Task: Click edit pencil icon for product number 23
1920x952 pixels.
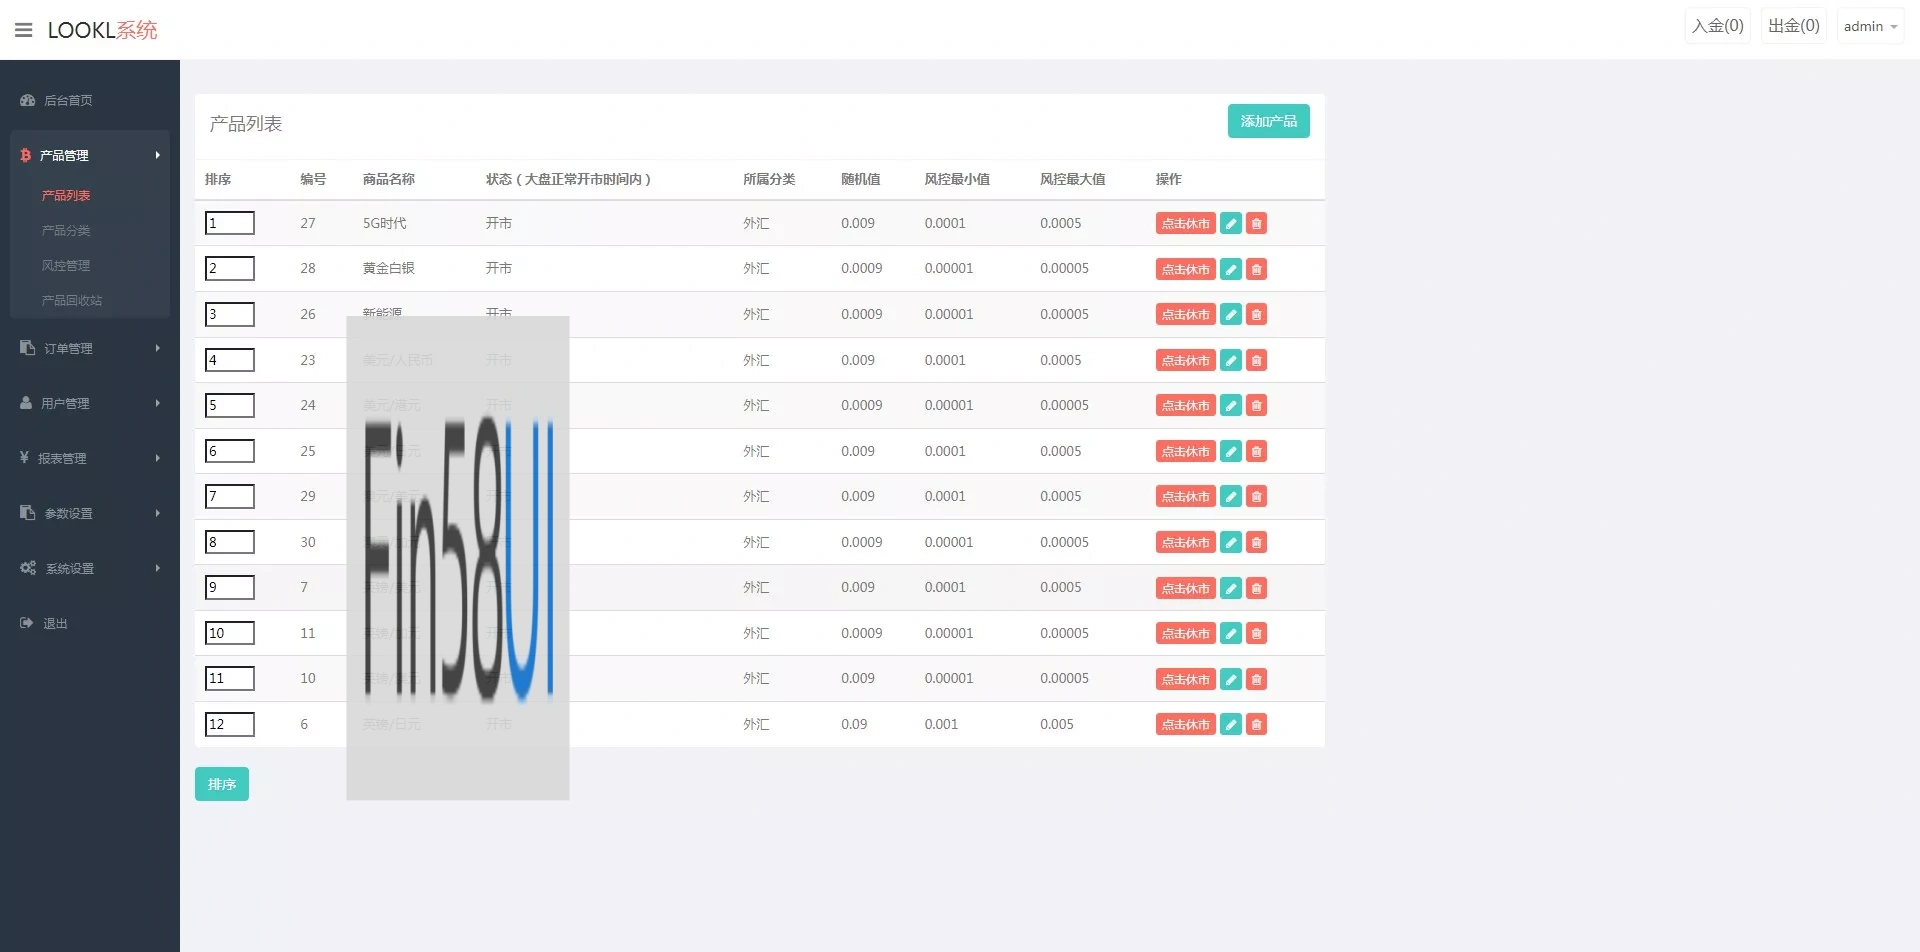Action: click(1231, 361)
